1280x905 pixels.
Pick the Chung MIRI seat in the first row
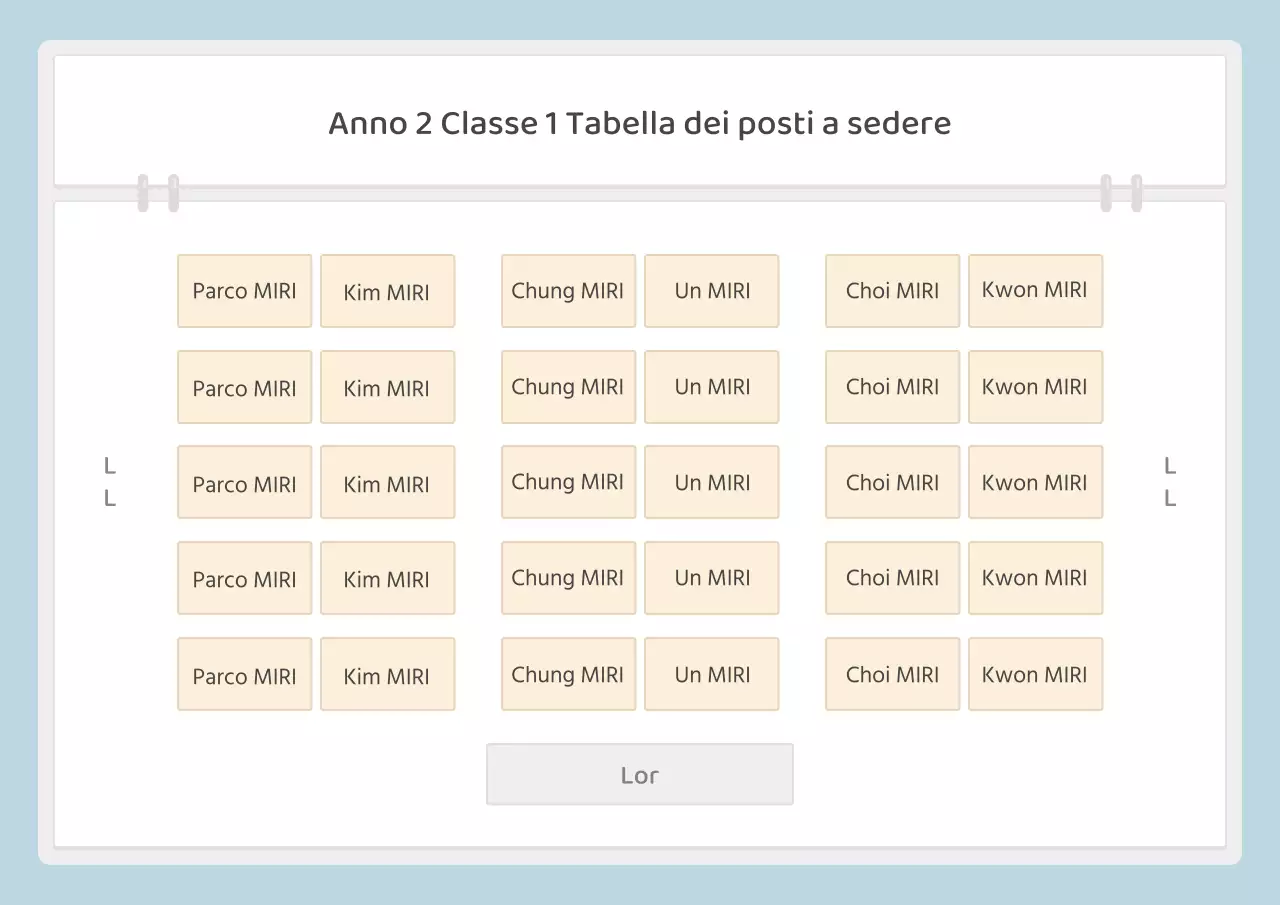tap(568, 291)
